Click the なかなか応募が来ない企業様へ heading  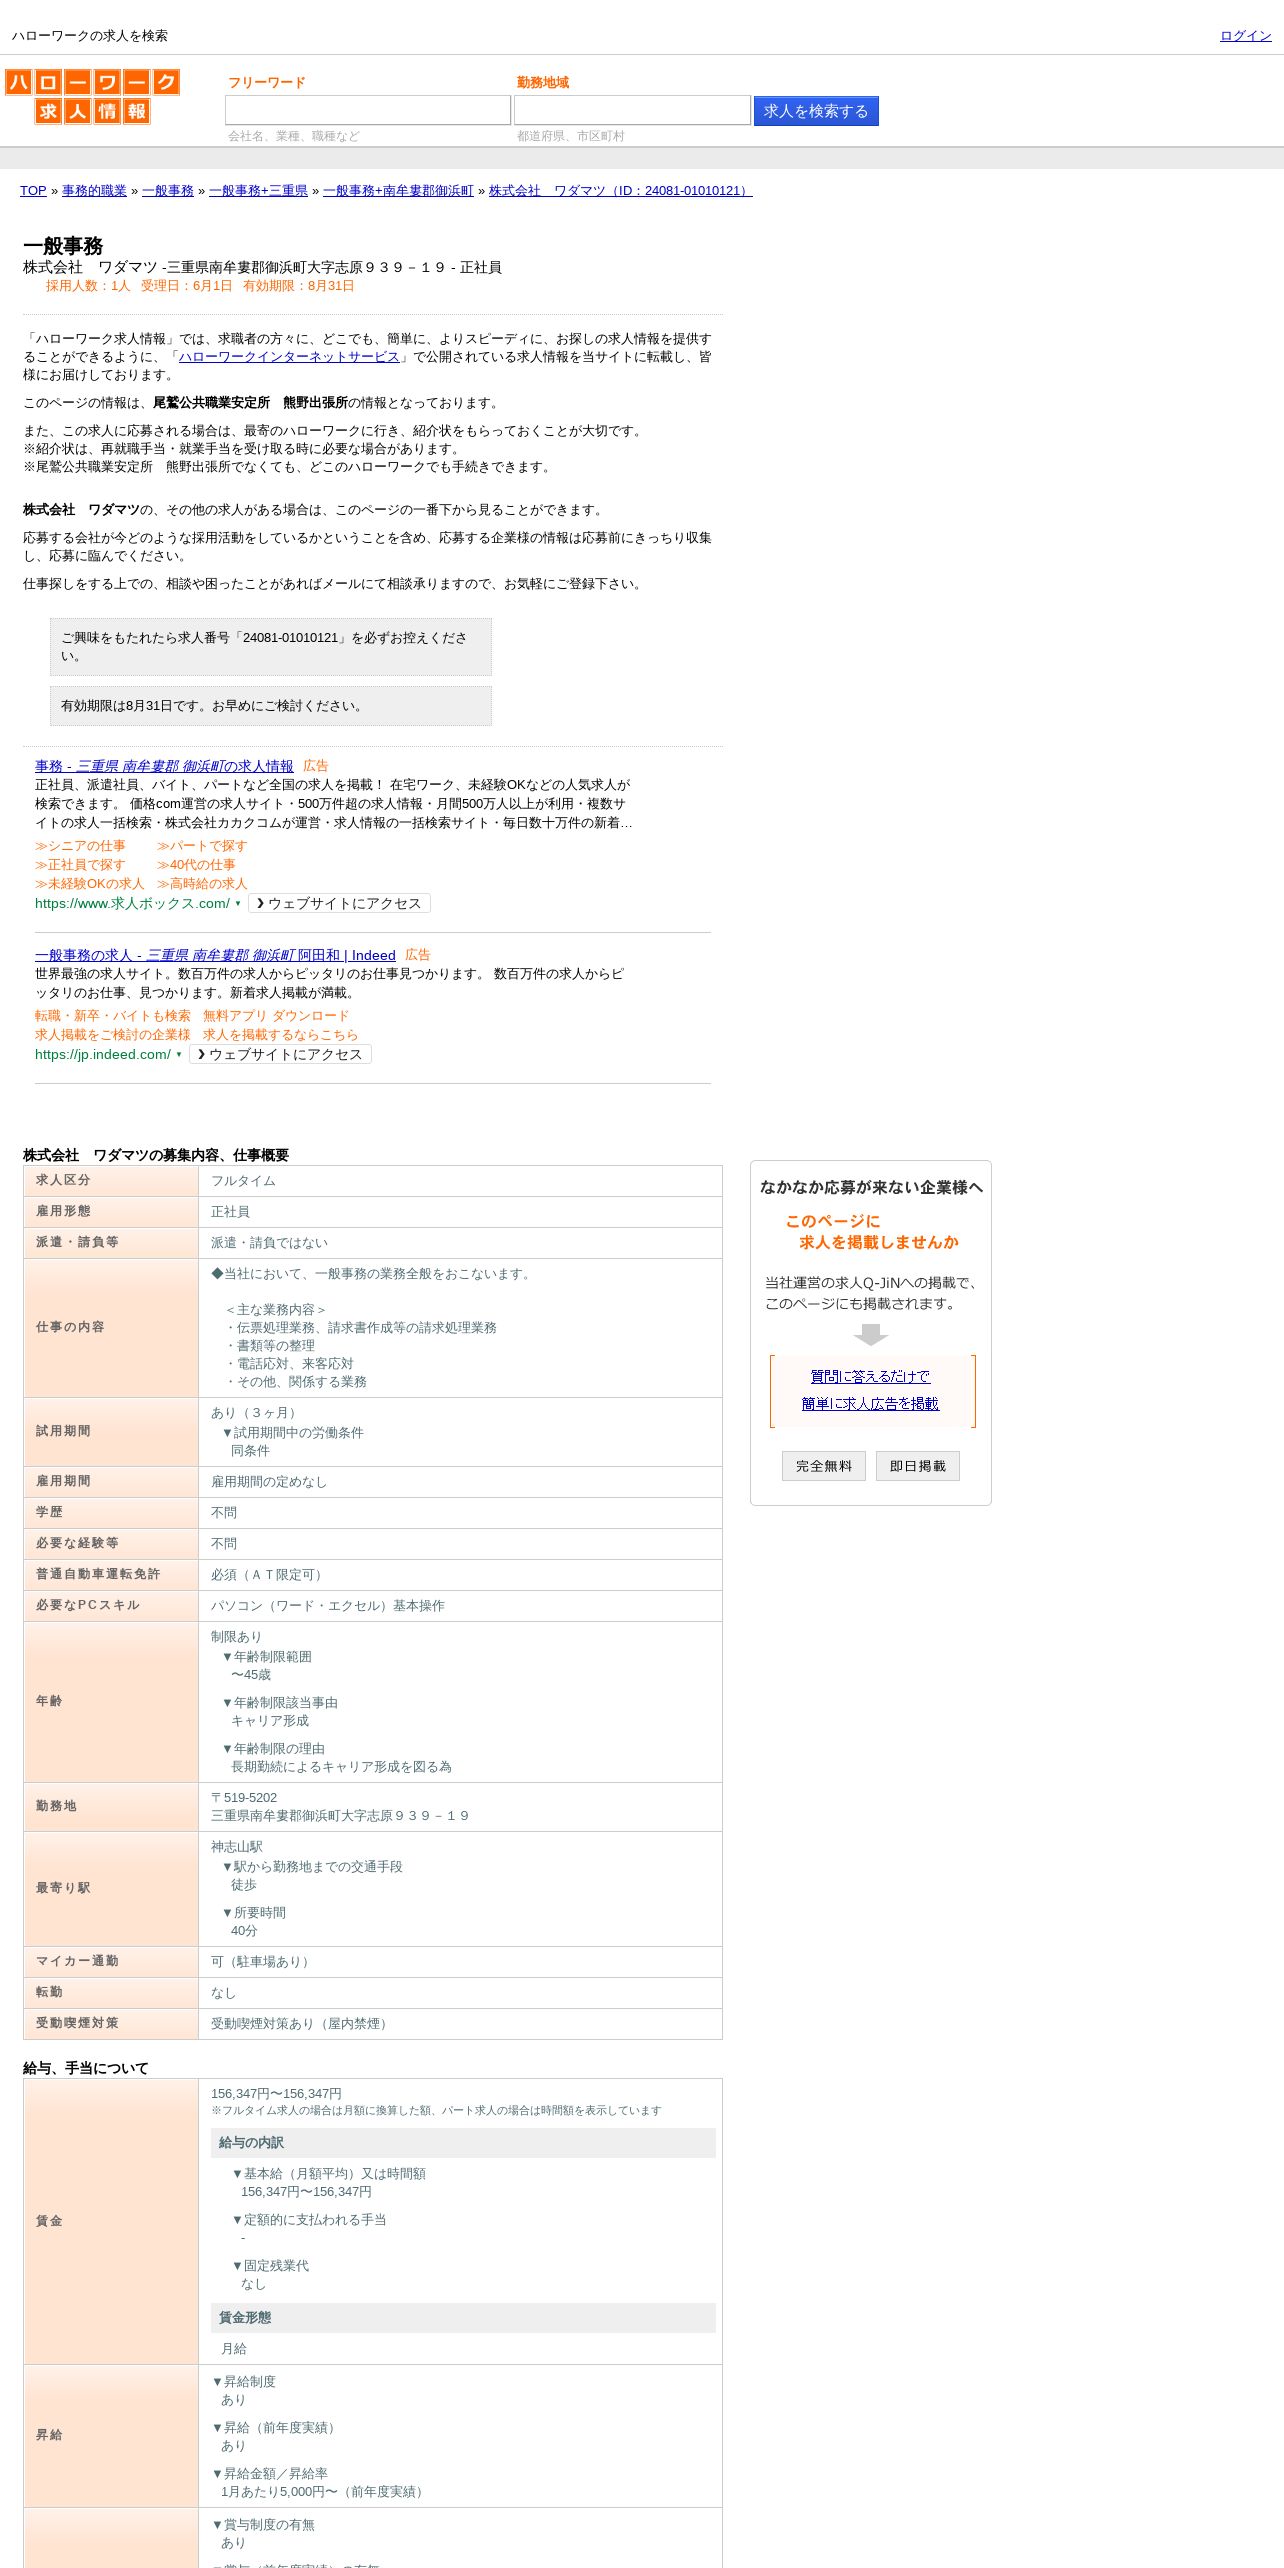[x=871, y=1187]
